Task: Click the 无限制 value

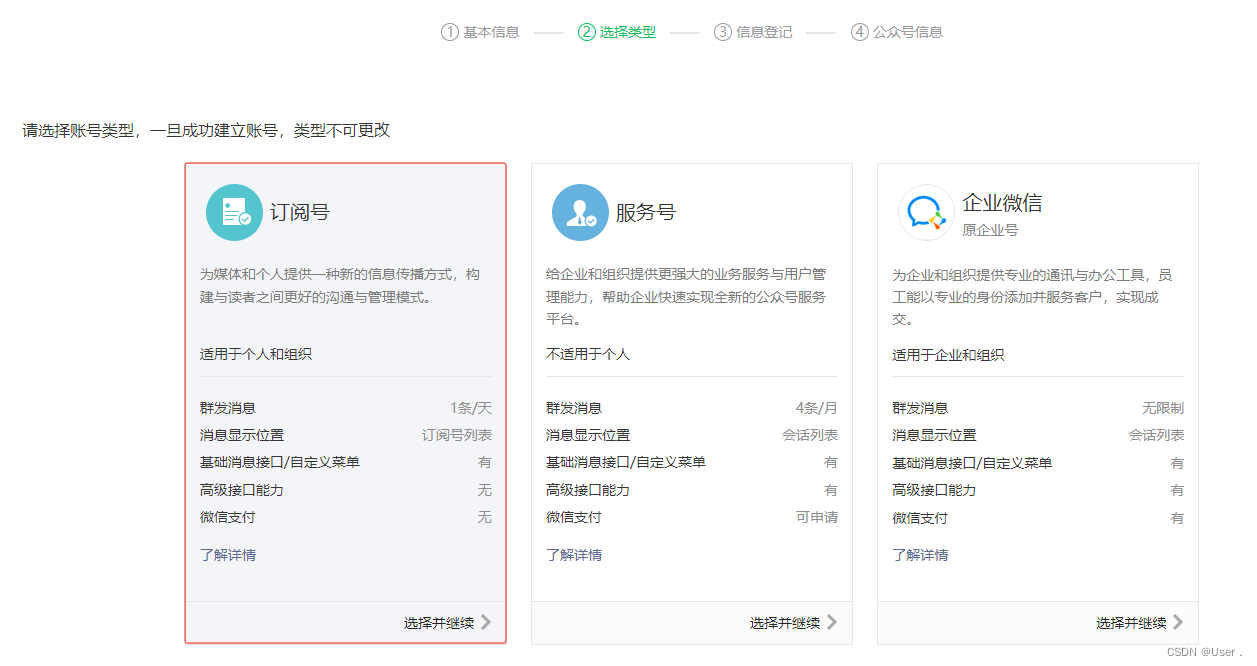Action: [x=1163, y=408]
